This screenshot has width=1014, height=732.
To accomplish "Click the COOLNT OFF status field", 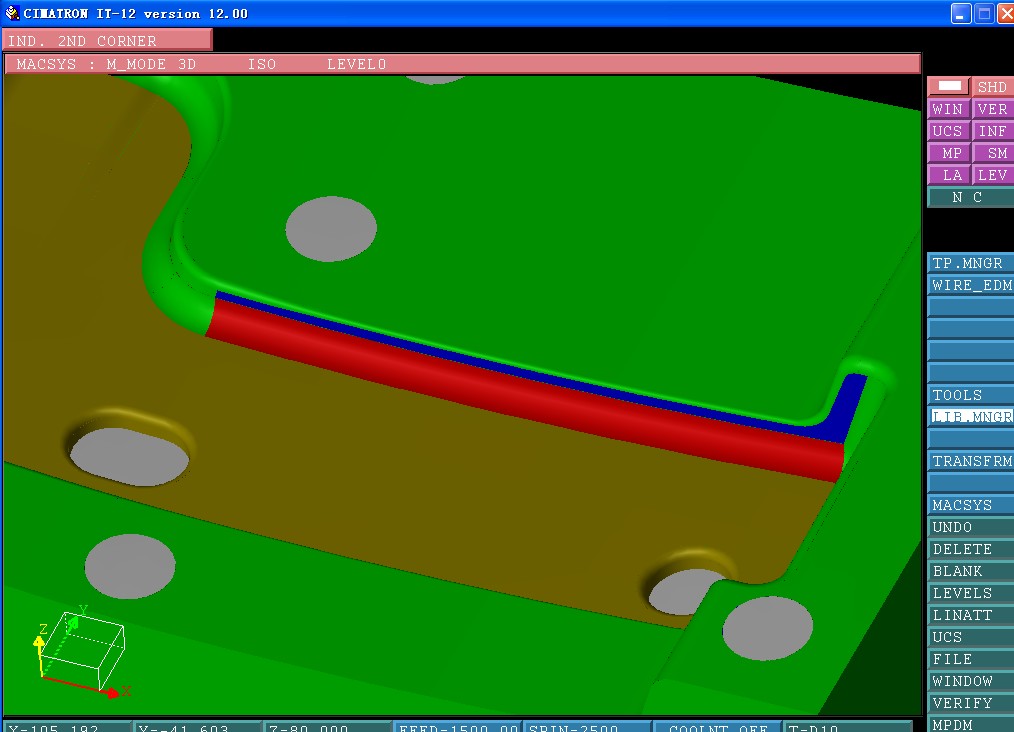I will click(x=717, y=727).
